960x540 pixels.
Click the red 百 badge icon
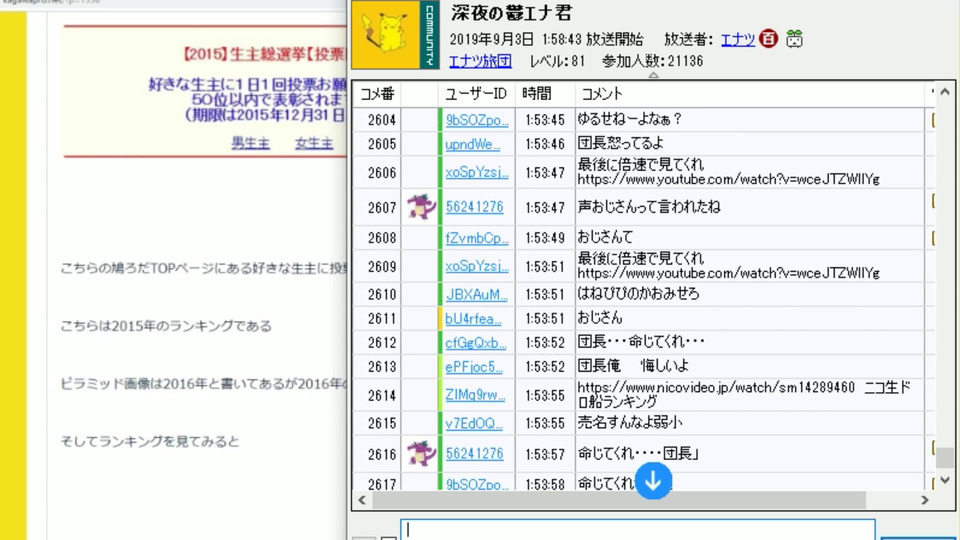click(x=768, y=39)
